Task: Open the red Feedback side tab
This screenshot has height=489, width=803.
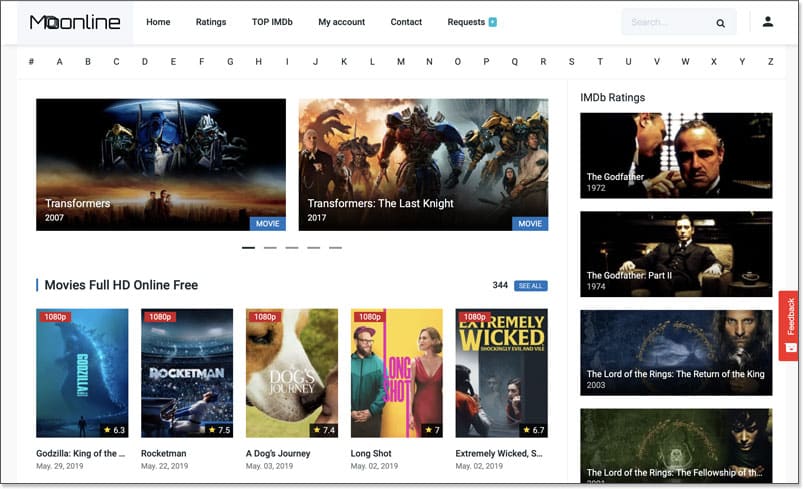Action: 789,325
